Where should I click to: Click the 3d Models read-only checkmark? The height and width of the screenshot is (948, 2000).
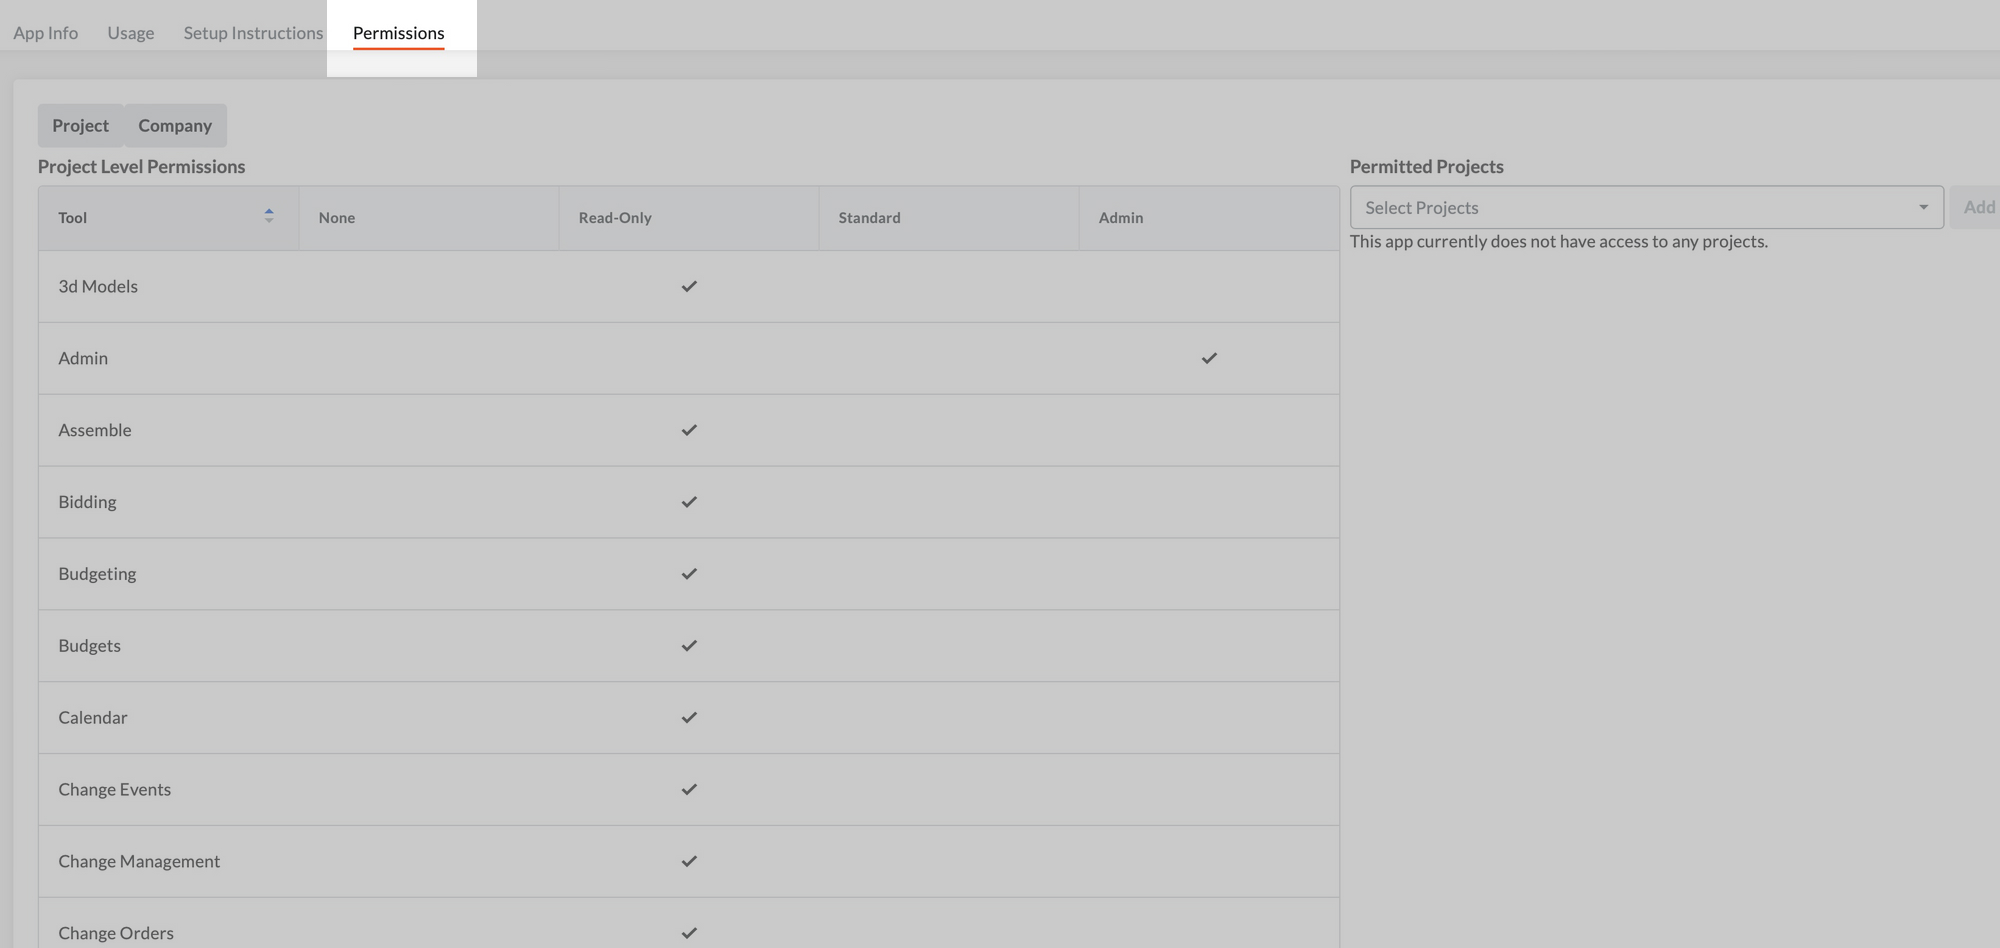point(689,286)
